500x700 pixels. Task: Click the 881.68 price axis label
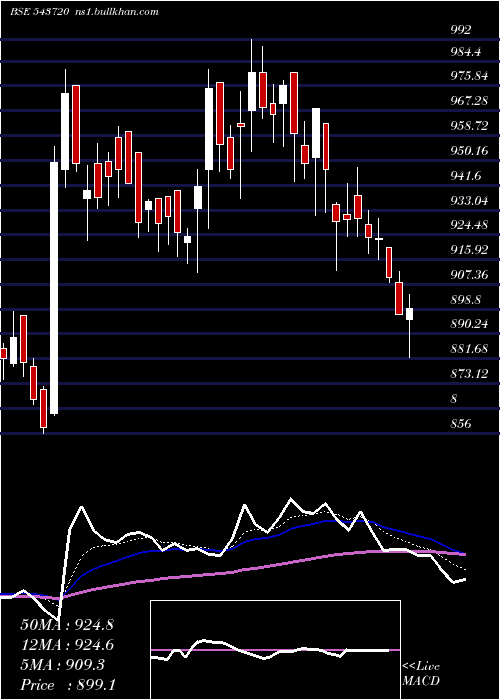pyautogui.click(x=469, y=349)
